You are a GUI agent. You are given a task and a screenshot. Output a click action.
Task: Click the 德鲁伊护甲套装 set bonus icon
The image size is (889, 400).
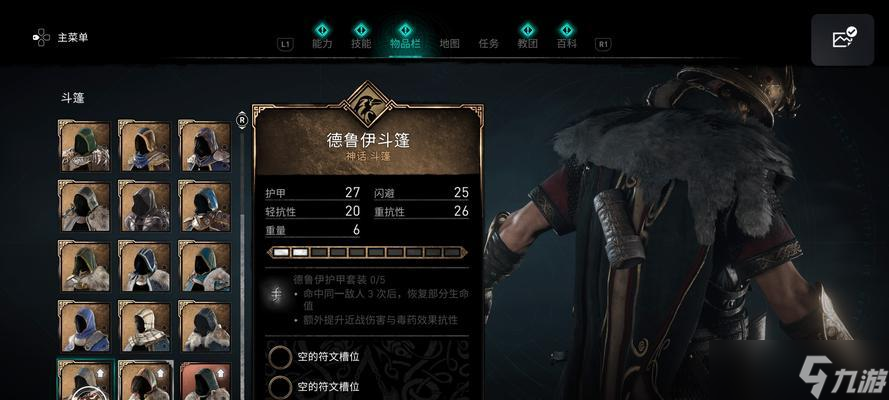[276, 295]
